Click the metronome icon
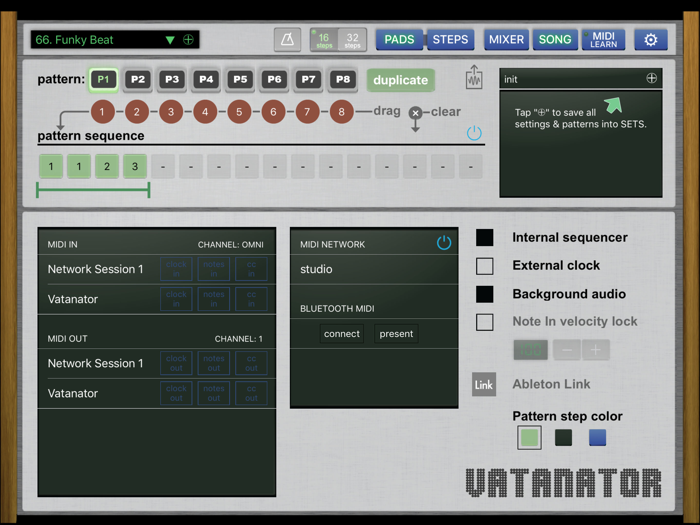Screen dimensions: 700x525 pyautogui.click(x=287, y=40)
